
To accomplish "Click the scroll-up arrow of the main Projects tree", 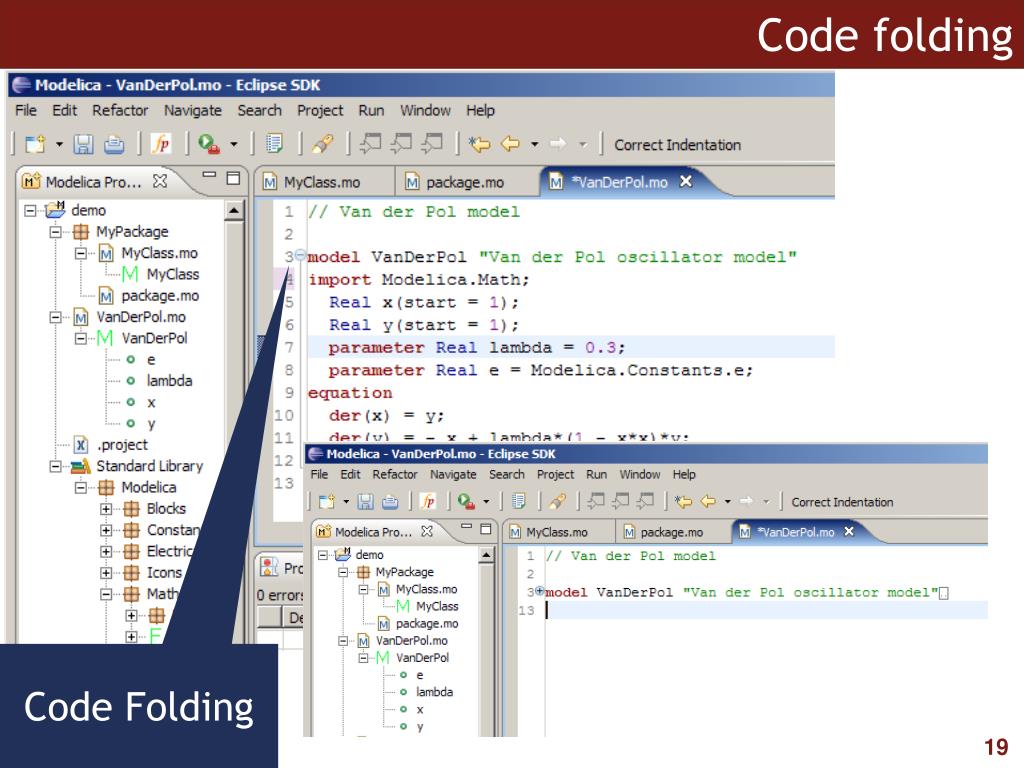I will 234,210.
